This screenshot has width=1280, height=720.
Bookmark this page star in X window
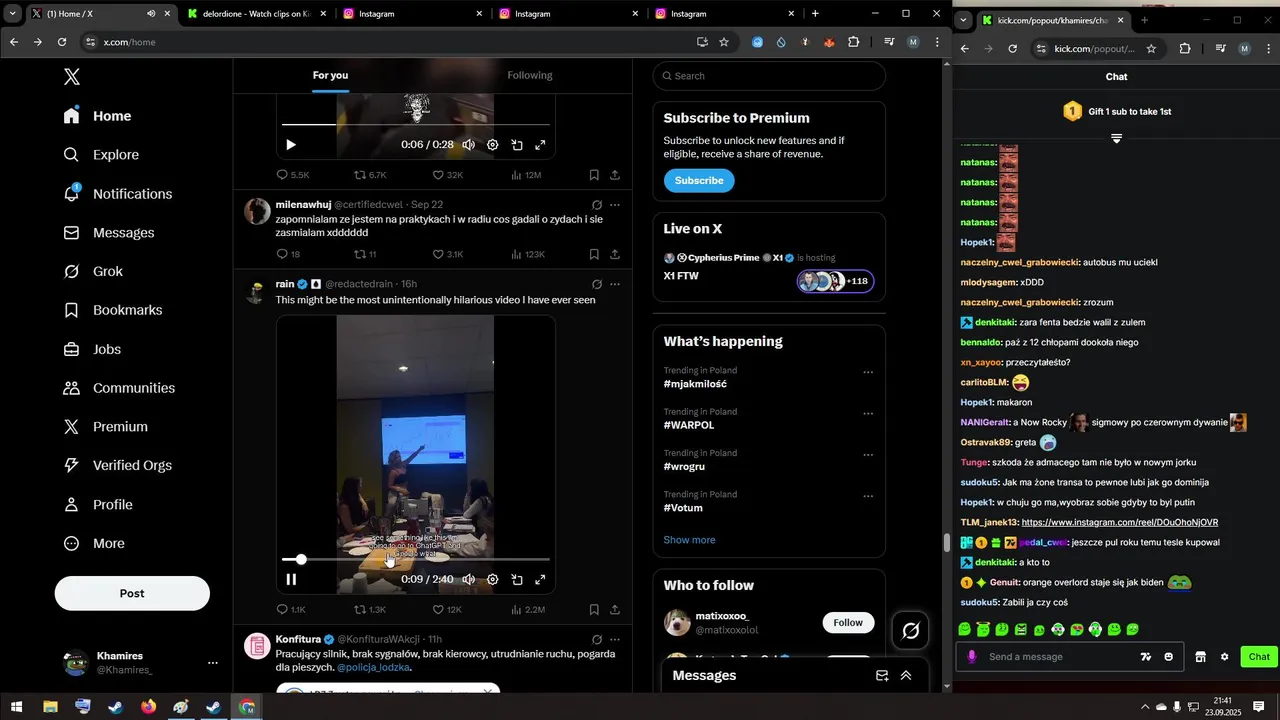pos(724,42)
